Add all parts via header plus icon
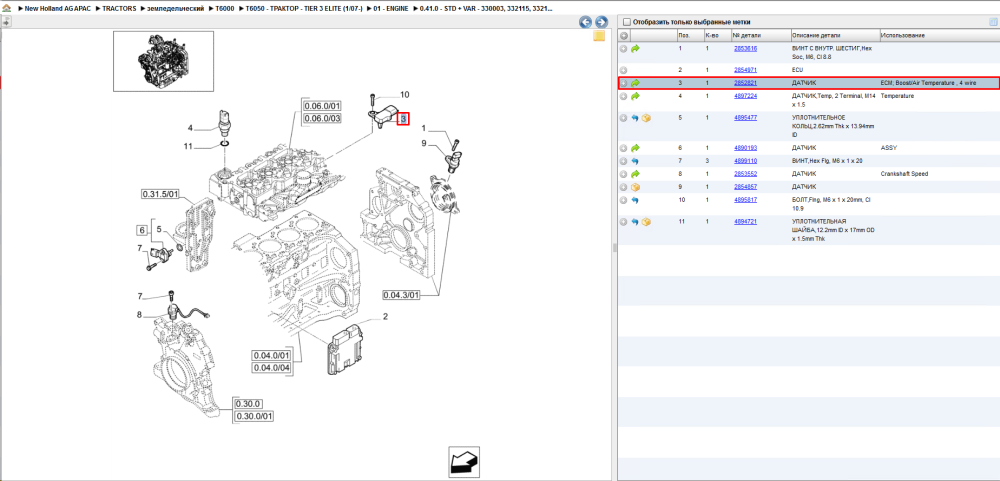This screenshot has height=481, width=1000. pos(624,36)
